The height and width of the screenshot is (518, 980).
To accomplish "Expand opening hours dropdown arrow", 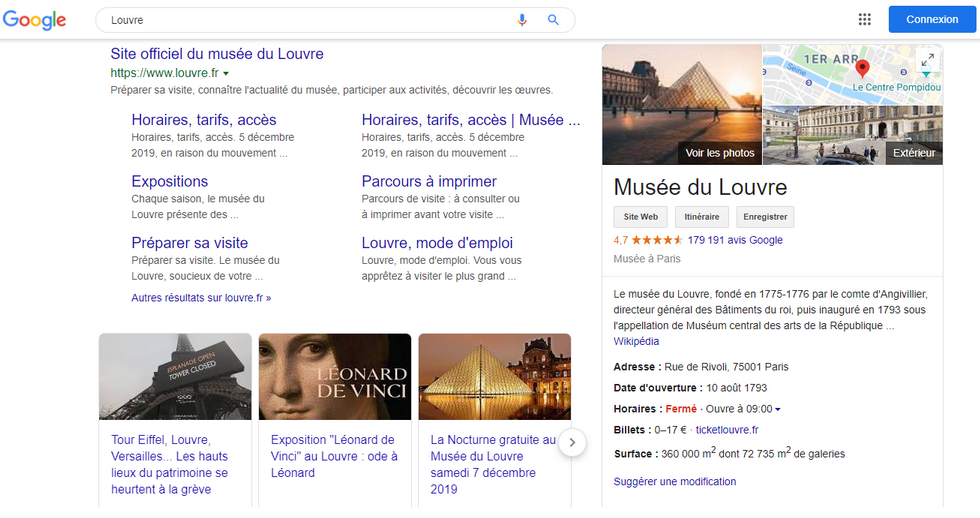I will [x=778, y=409].
